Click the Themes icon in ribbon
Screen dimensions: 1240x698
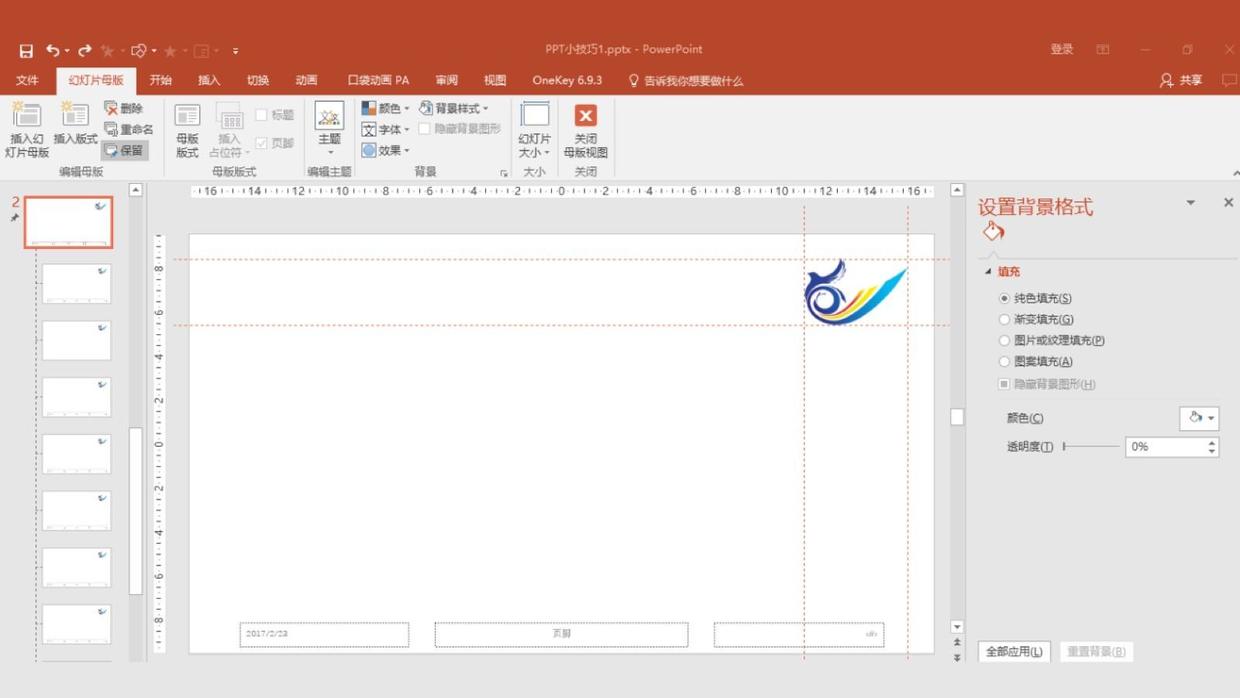pos(329,125)
